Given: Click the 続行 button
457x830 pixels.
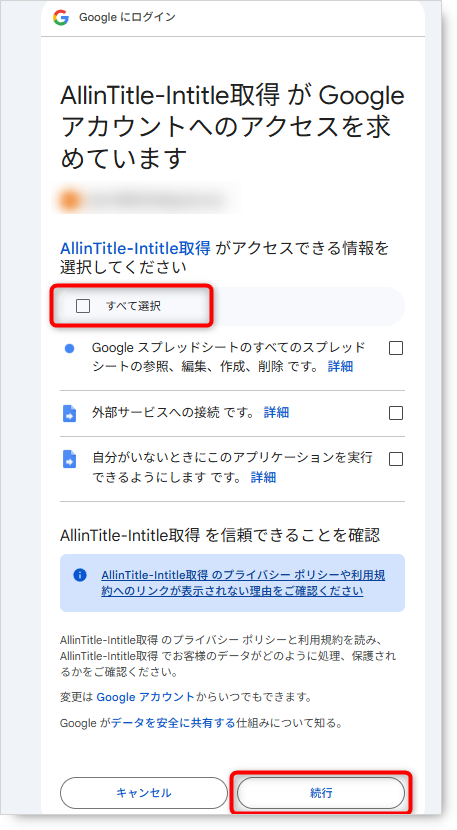Looking at the screenshot, I should tap(321, 793).
